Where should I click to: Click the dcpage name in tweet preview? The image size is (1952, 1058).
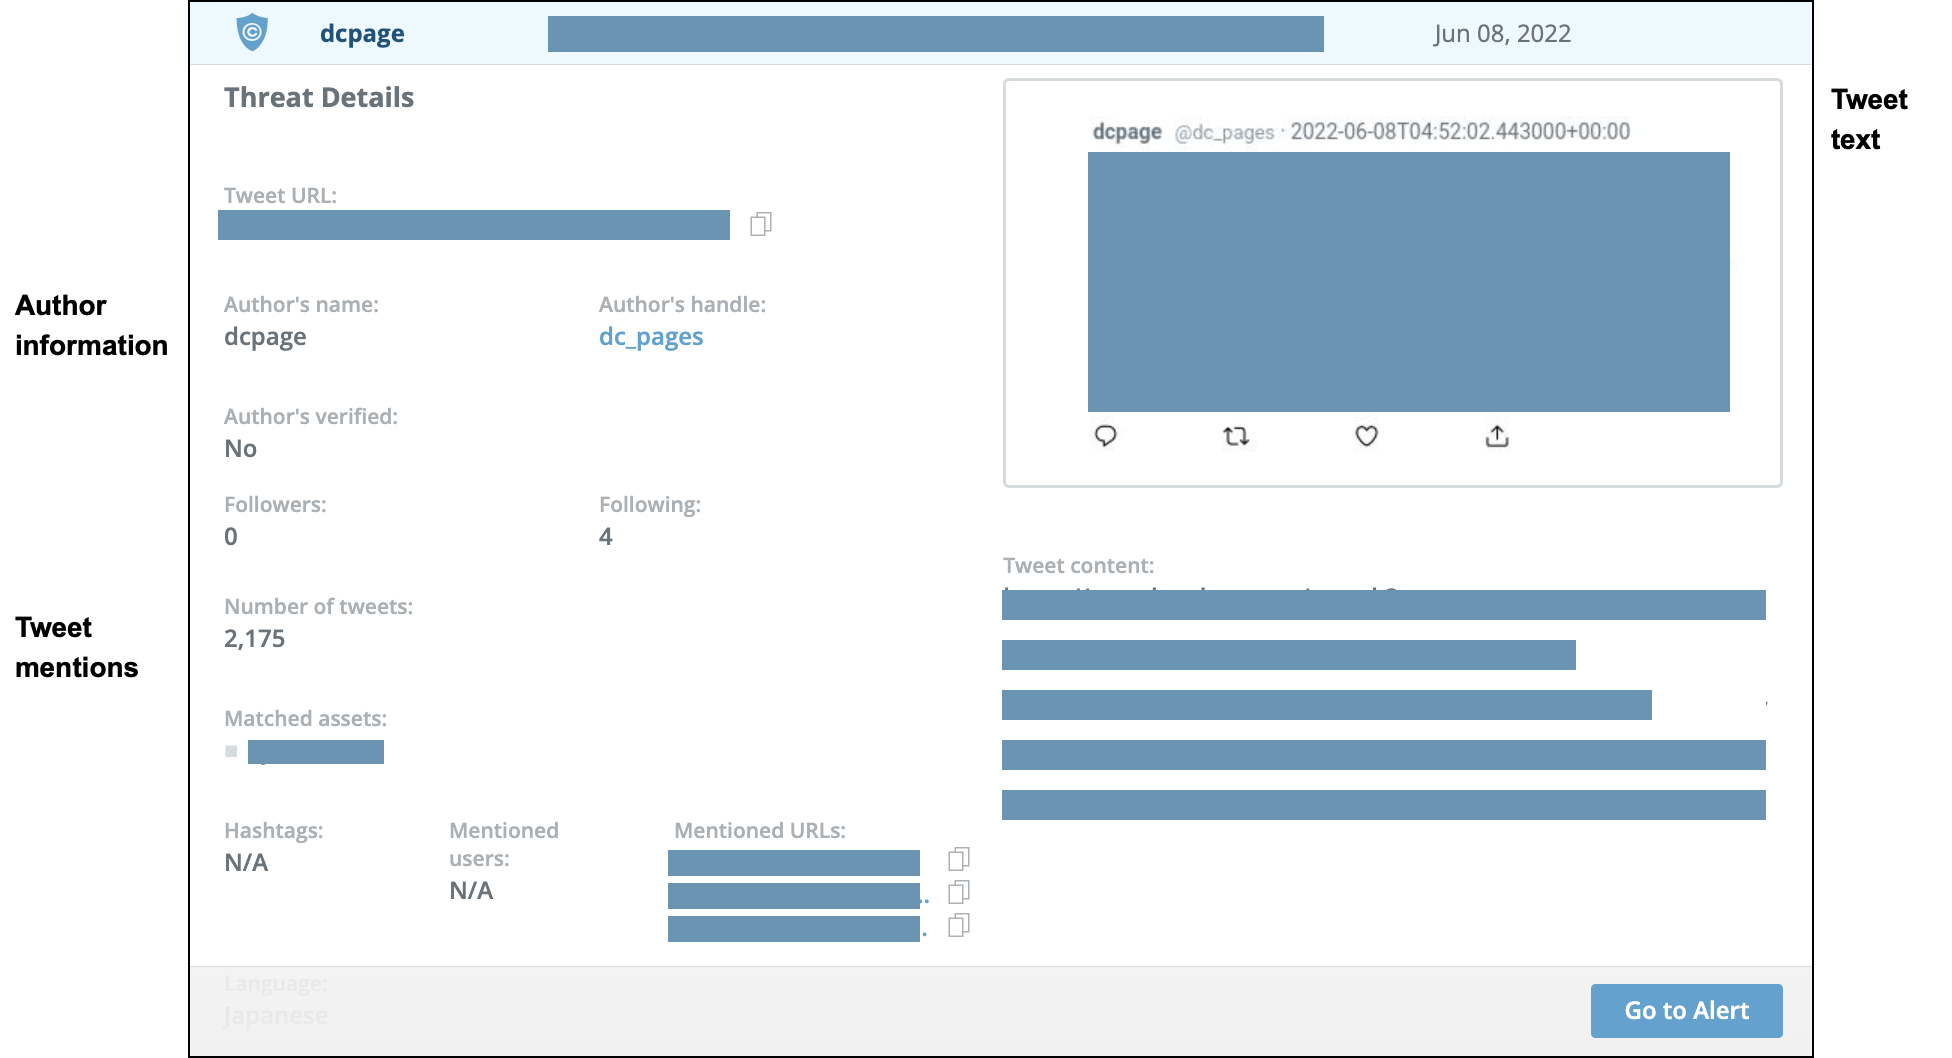coord(1127,132)
